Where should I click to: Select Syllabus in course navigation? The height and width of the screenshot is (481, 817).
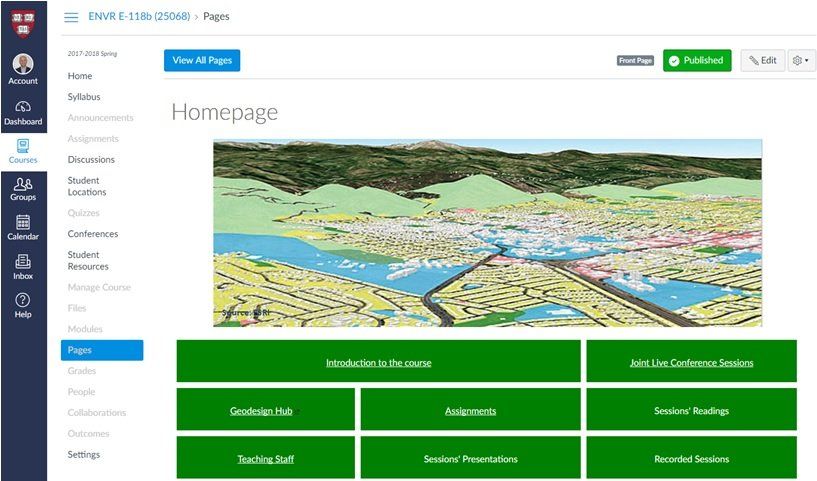pyautogui.click(x=84, y=97)
